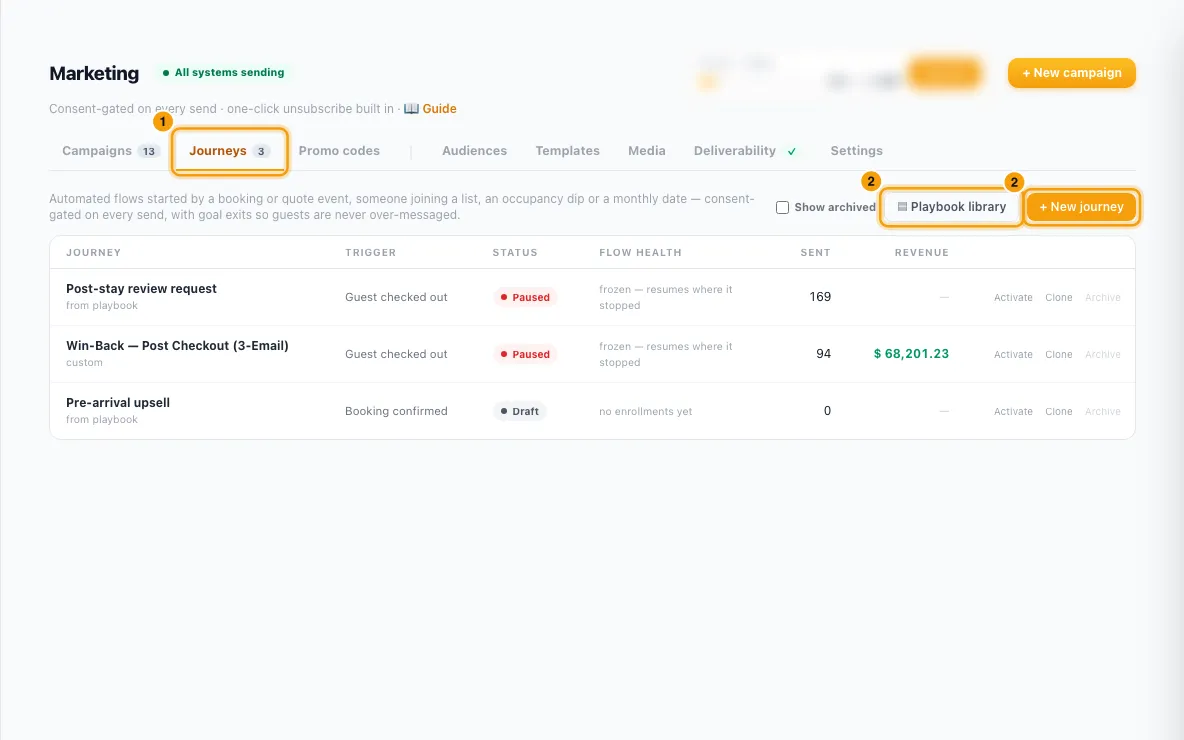
Task: Click the Draft status badge
Action: tap(520, 412)
